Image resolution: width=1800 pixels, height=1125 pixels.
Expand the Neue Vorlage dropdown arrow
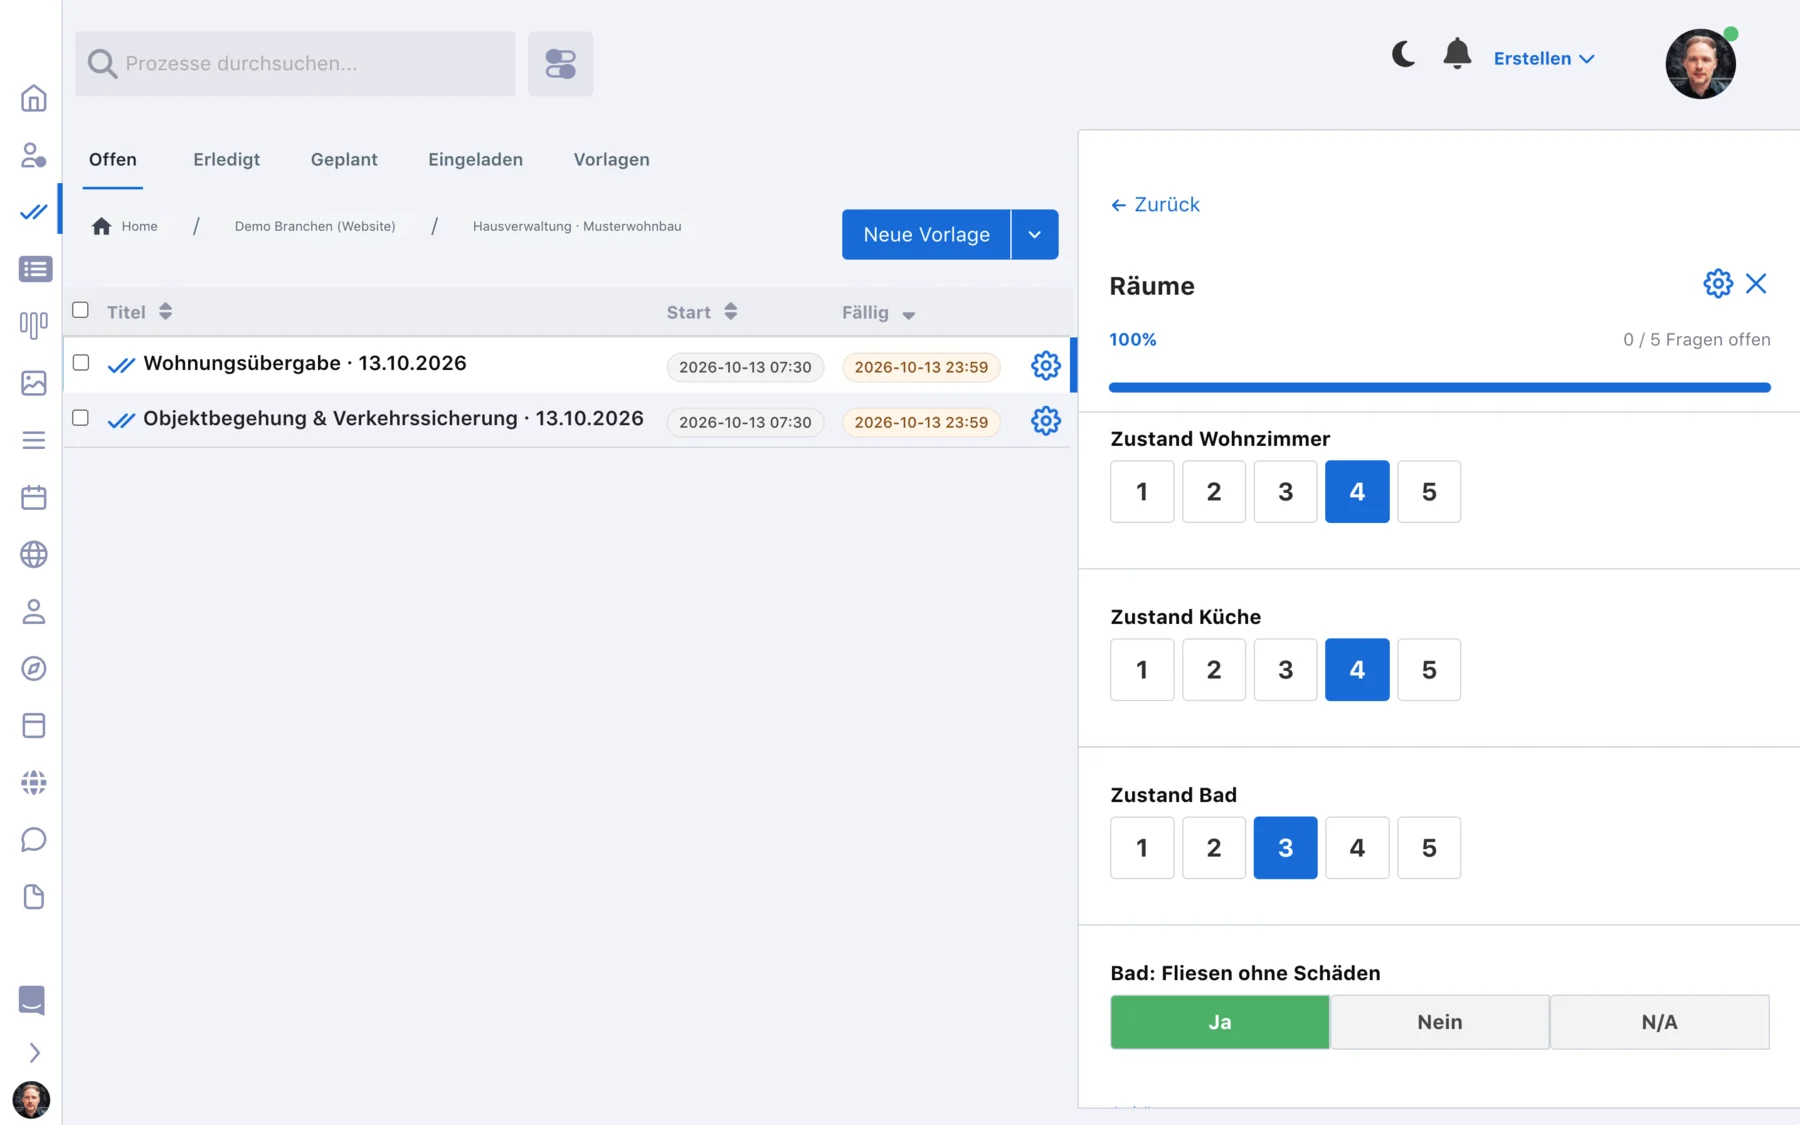coord(1035,234)
